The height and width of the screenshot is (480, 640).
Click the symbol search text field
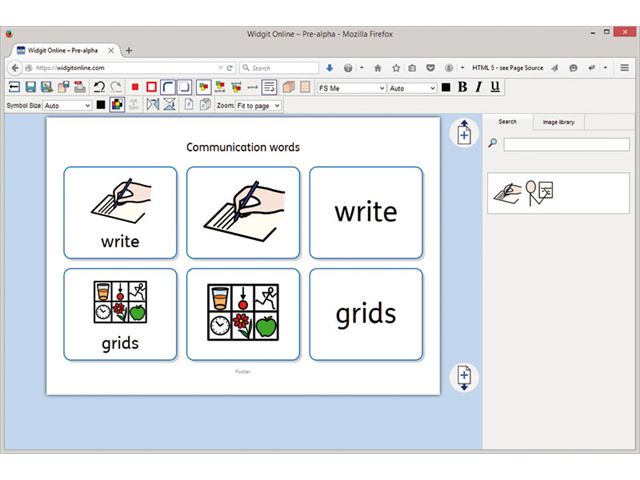567,144
